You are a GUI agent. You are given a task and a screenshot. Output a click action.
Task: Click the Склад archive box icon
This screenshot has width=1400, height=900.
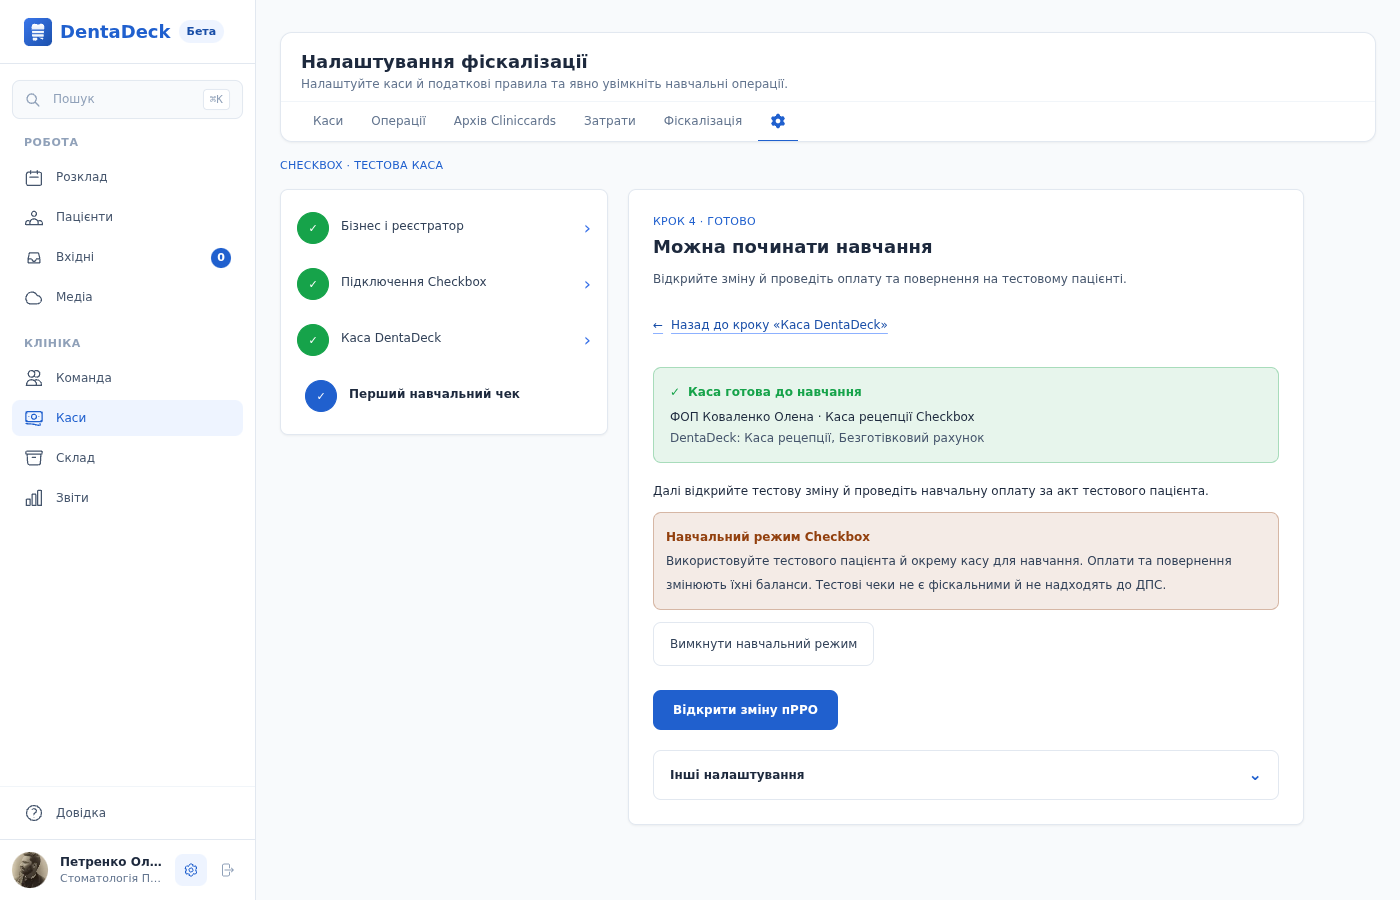pos(34,458)
